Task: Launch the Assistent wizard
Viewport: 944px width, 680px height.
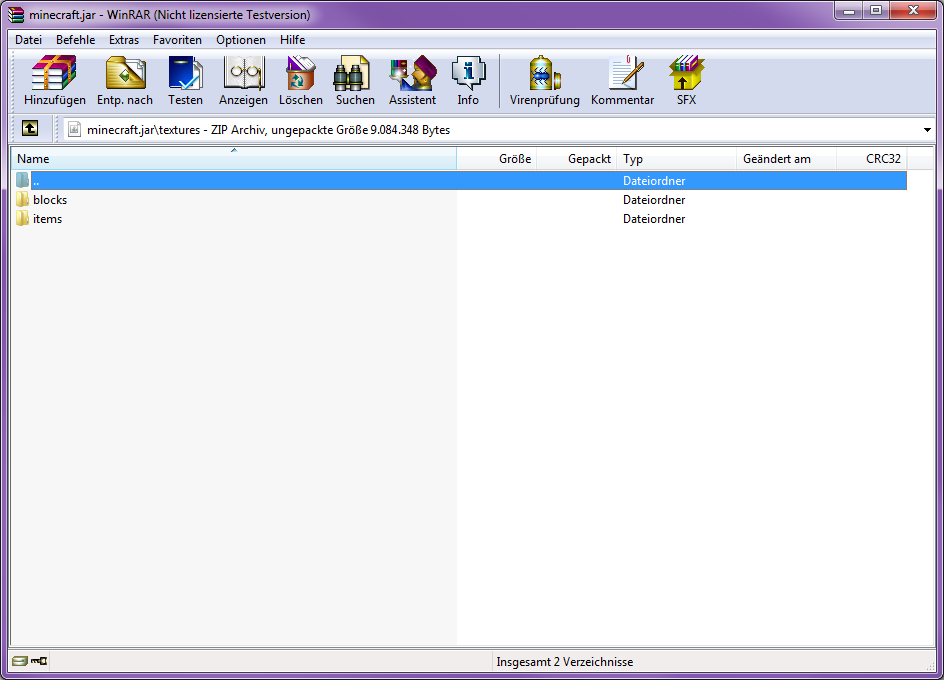Action: (413, 72)
